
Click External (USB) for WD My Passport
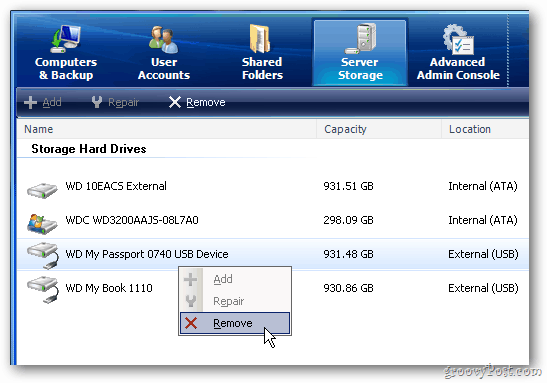click(483, 254)
